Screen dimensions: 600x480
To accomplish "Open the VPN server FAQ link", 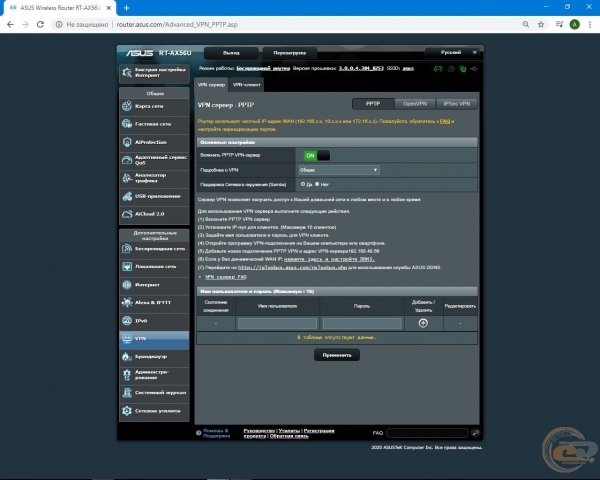I will tap(226, 277).
